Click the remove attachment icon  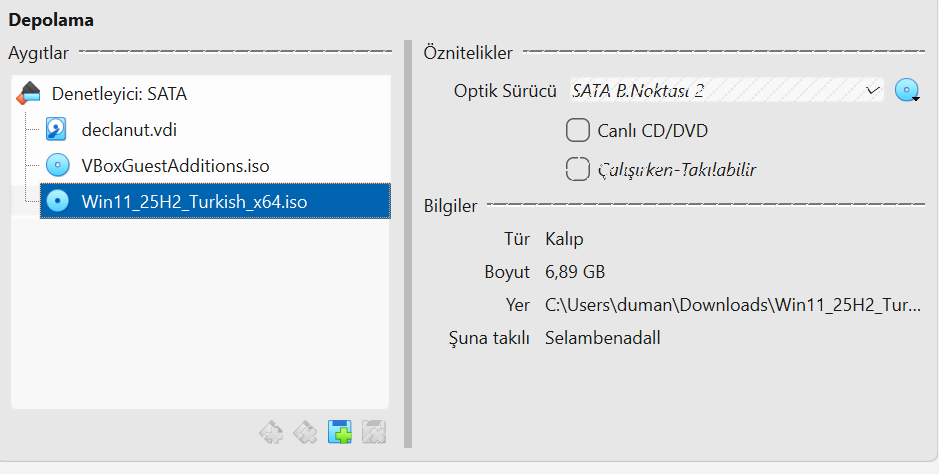(x=374, y=433)
